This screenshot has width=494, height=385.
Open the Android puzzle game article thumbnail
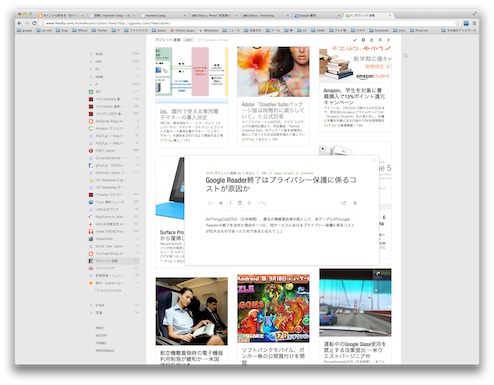(273, 308)
